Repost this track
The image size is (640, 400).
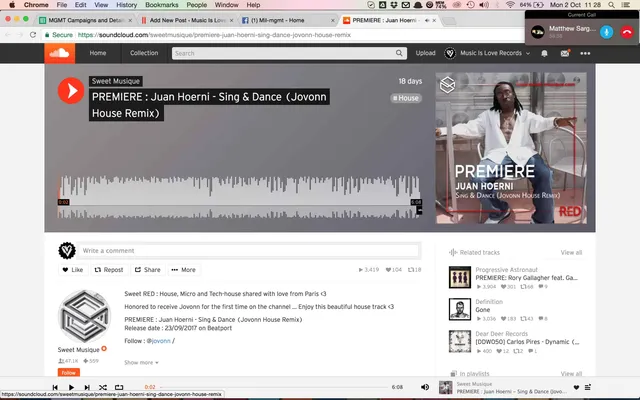[x=109, y=270]
